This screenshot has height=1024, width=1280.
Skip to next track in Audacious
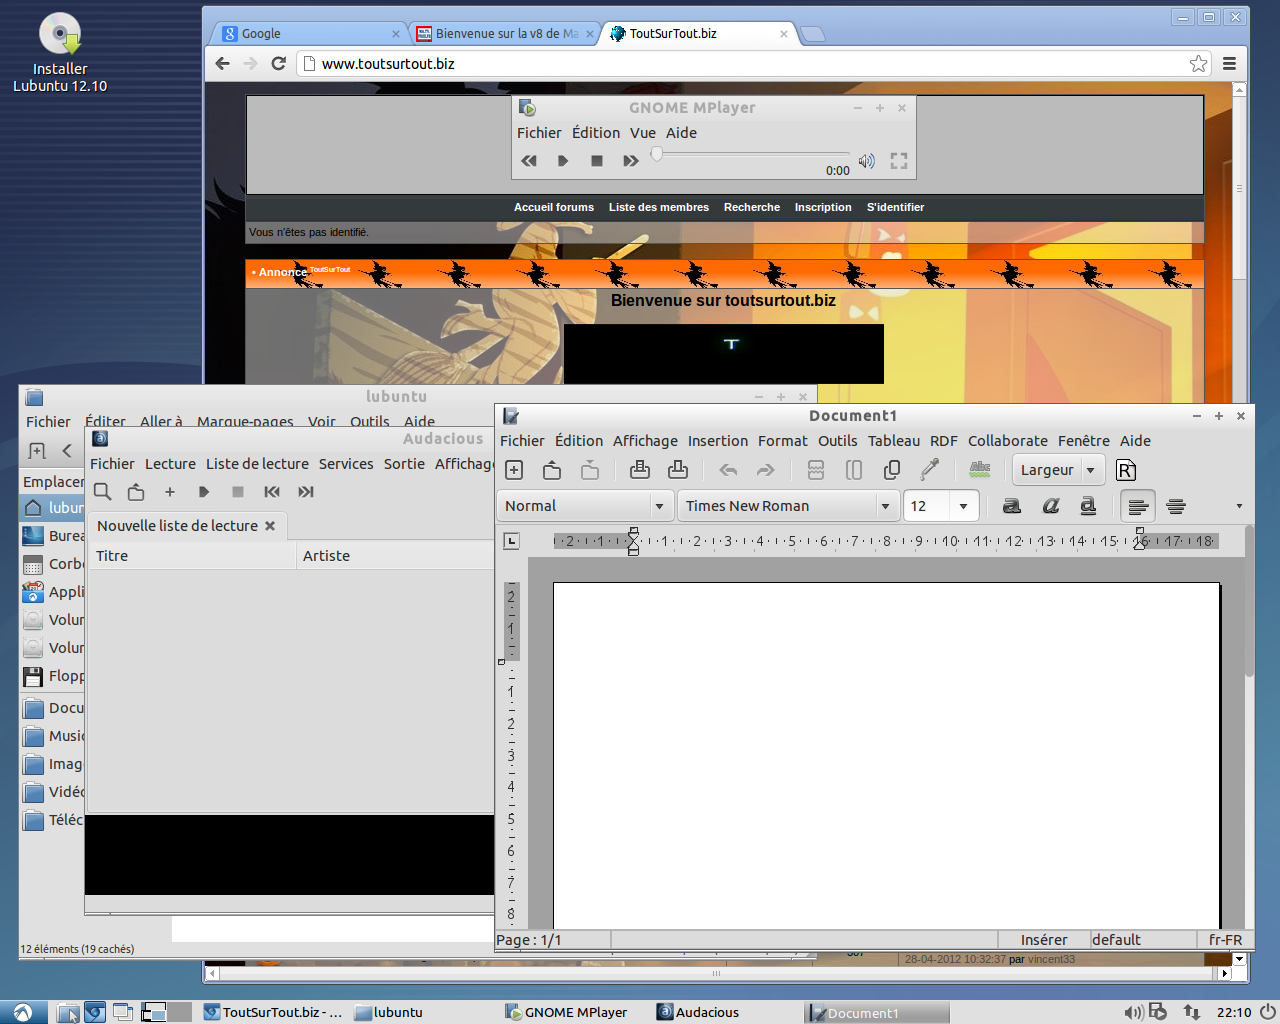306,491
